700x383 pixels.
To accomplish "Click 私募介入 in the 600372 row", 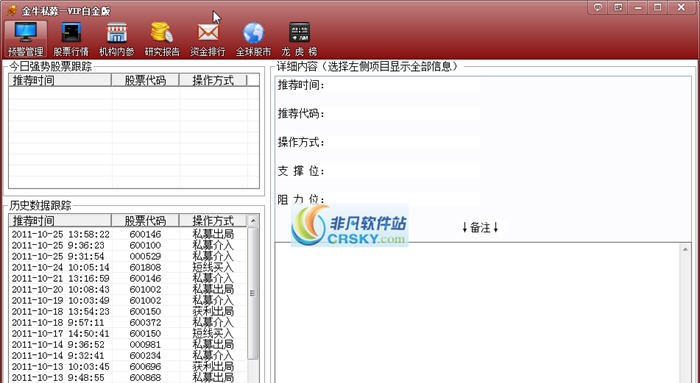I will point(213,322).
